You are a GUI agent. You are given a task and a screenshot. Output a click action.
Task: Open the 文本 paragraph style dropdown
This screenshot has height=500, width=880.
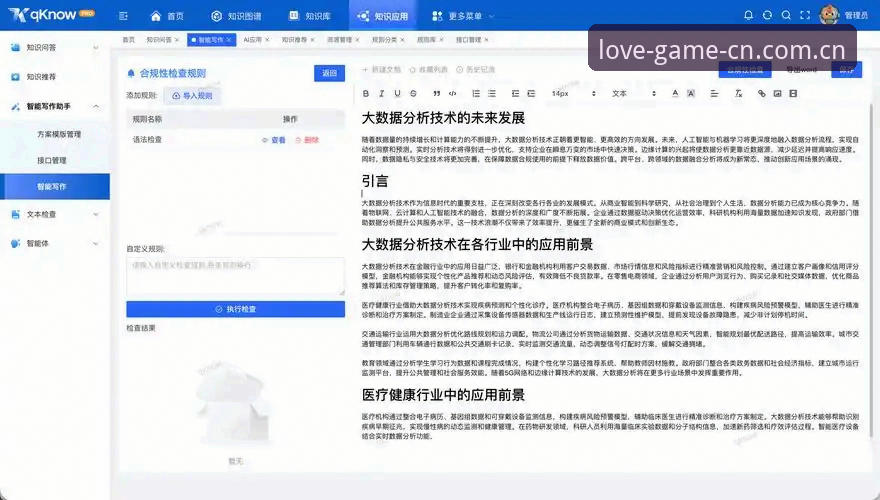634,94
